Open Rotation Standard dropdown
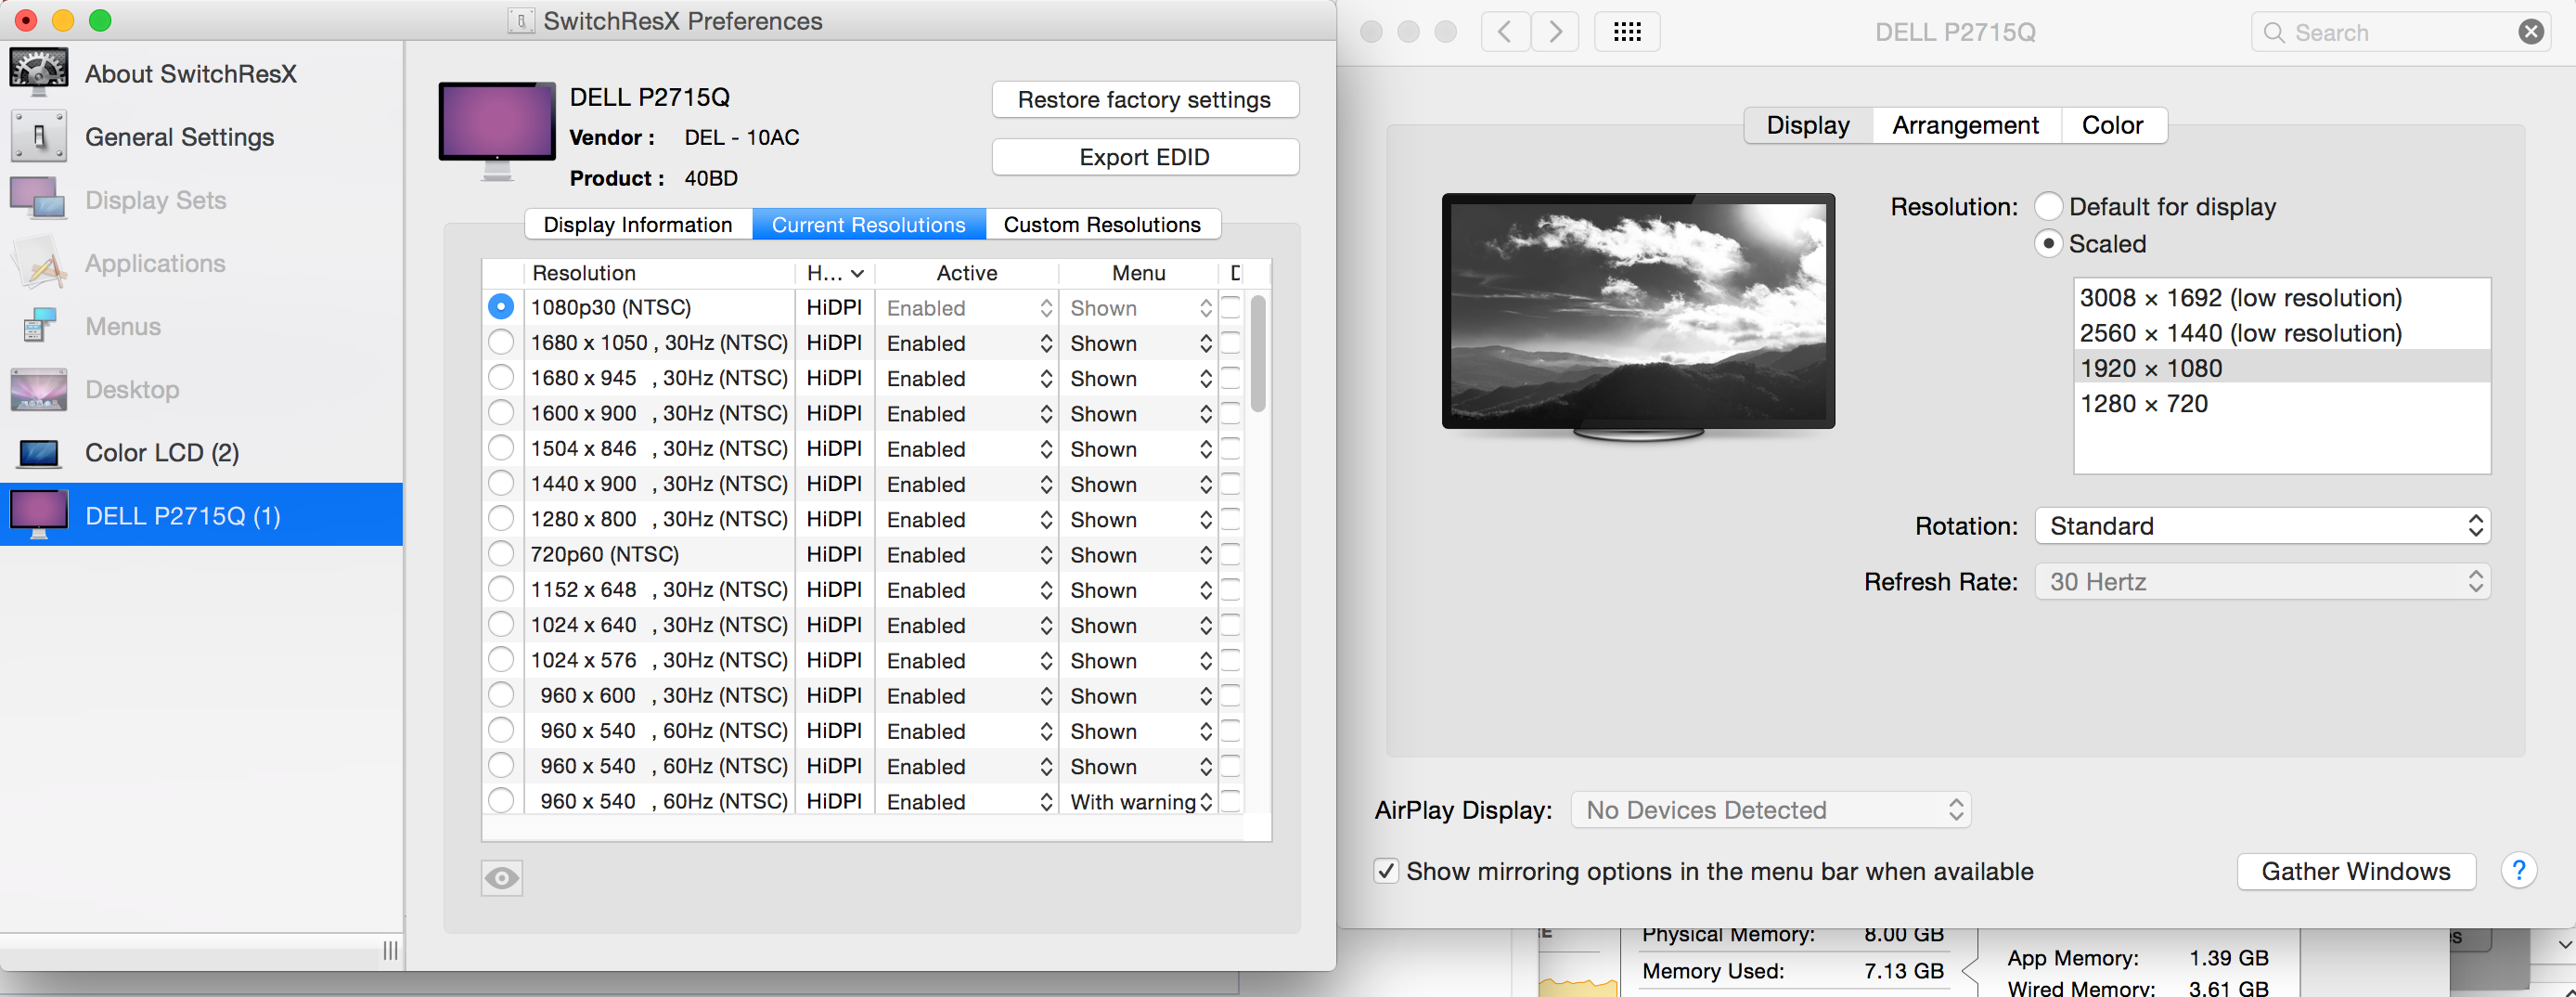This screenshot has width=2576, height=997. pyautogui.click(x=2262, y=526)
